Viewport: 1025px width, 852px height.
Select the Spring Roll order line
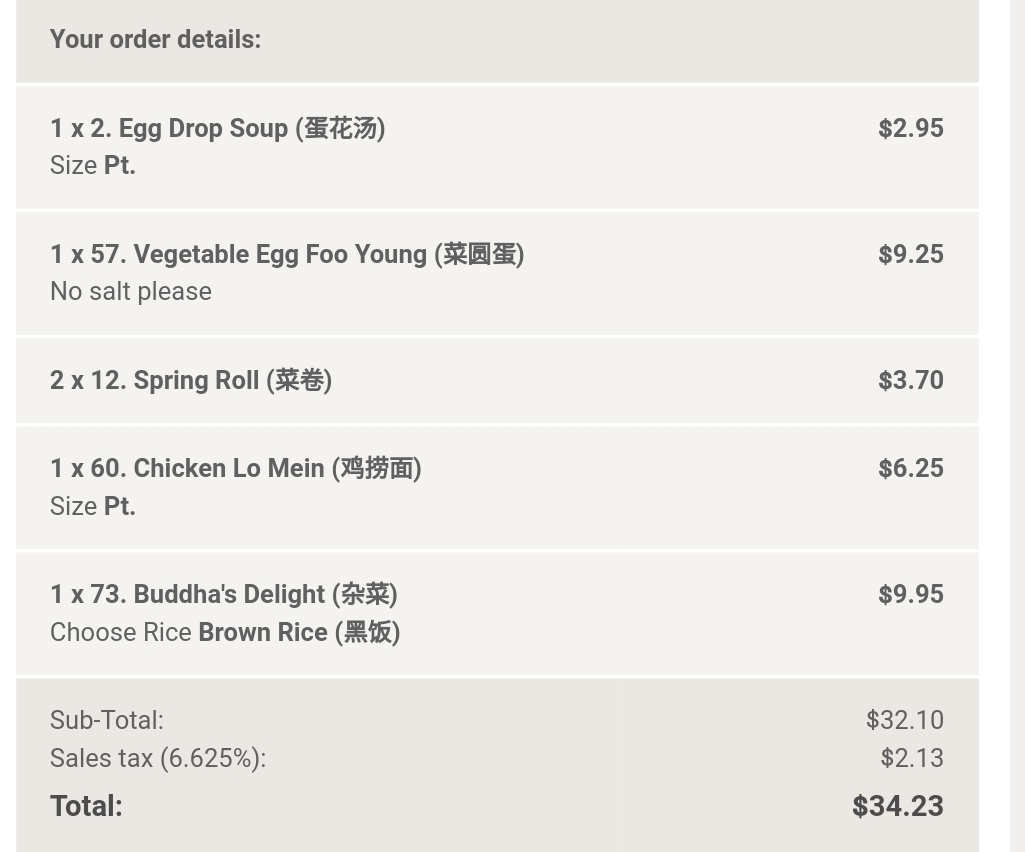click(190, 380)
